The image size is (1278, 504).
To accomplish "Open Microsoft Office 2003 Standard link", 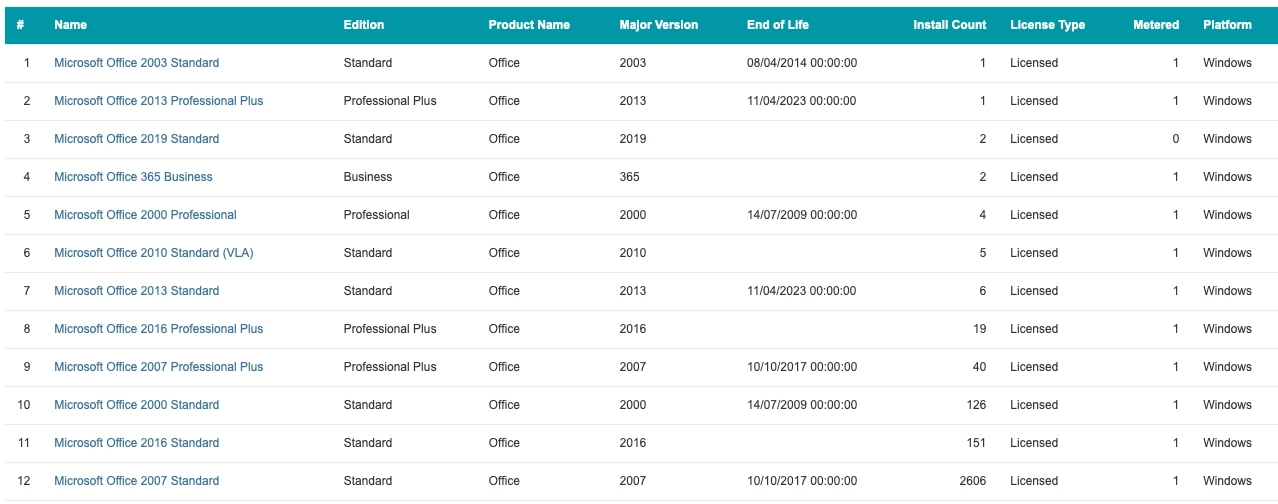I will tap(136, 63).
